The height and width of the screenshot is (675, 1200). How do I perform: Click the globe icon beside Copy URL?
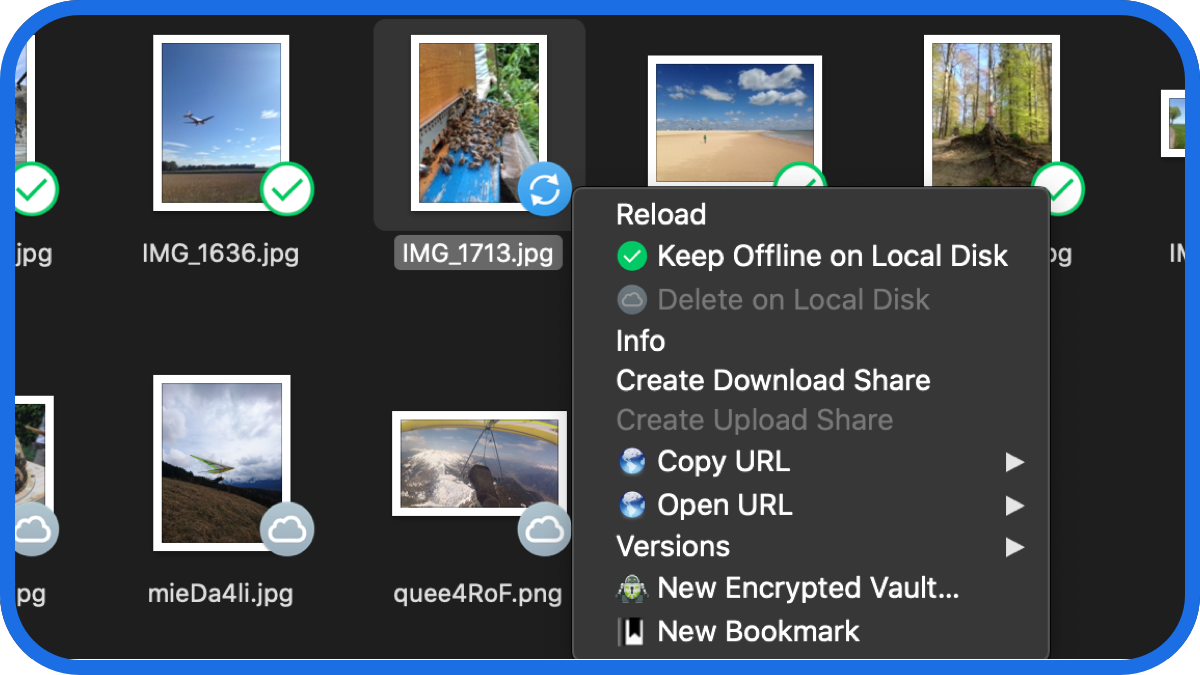click(632, 462)
